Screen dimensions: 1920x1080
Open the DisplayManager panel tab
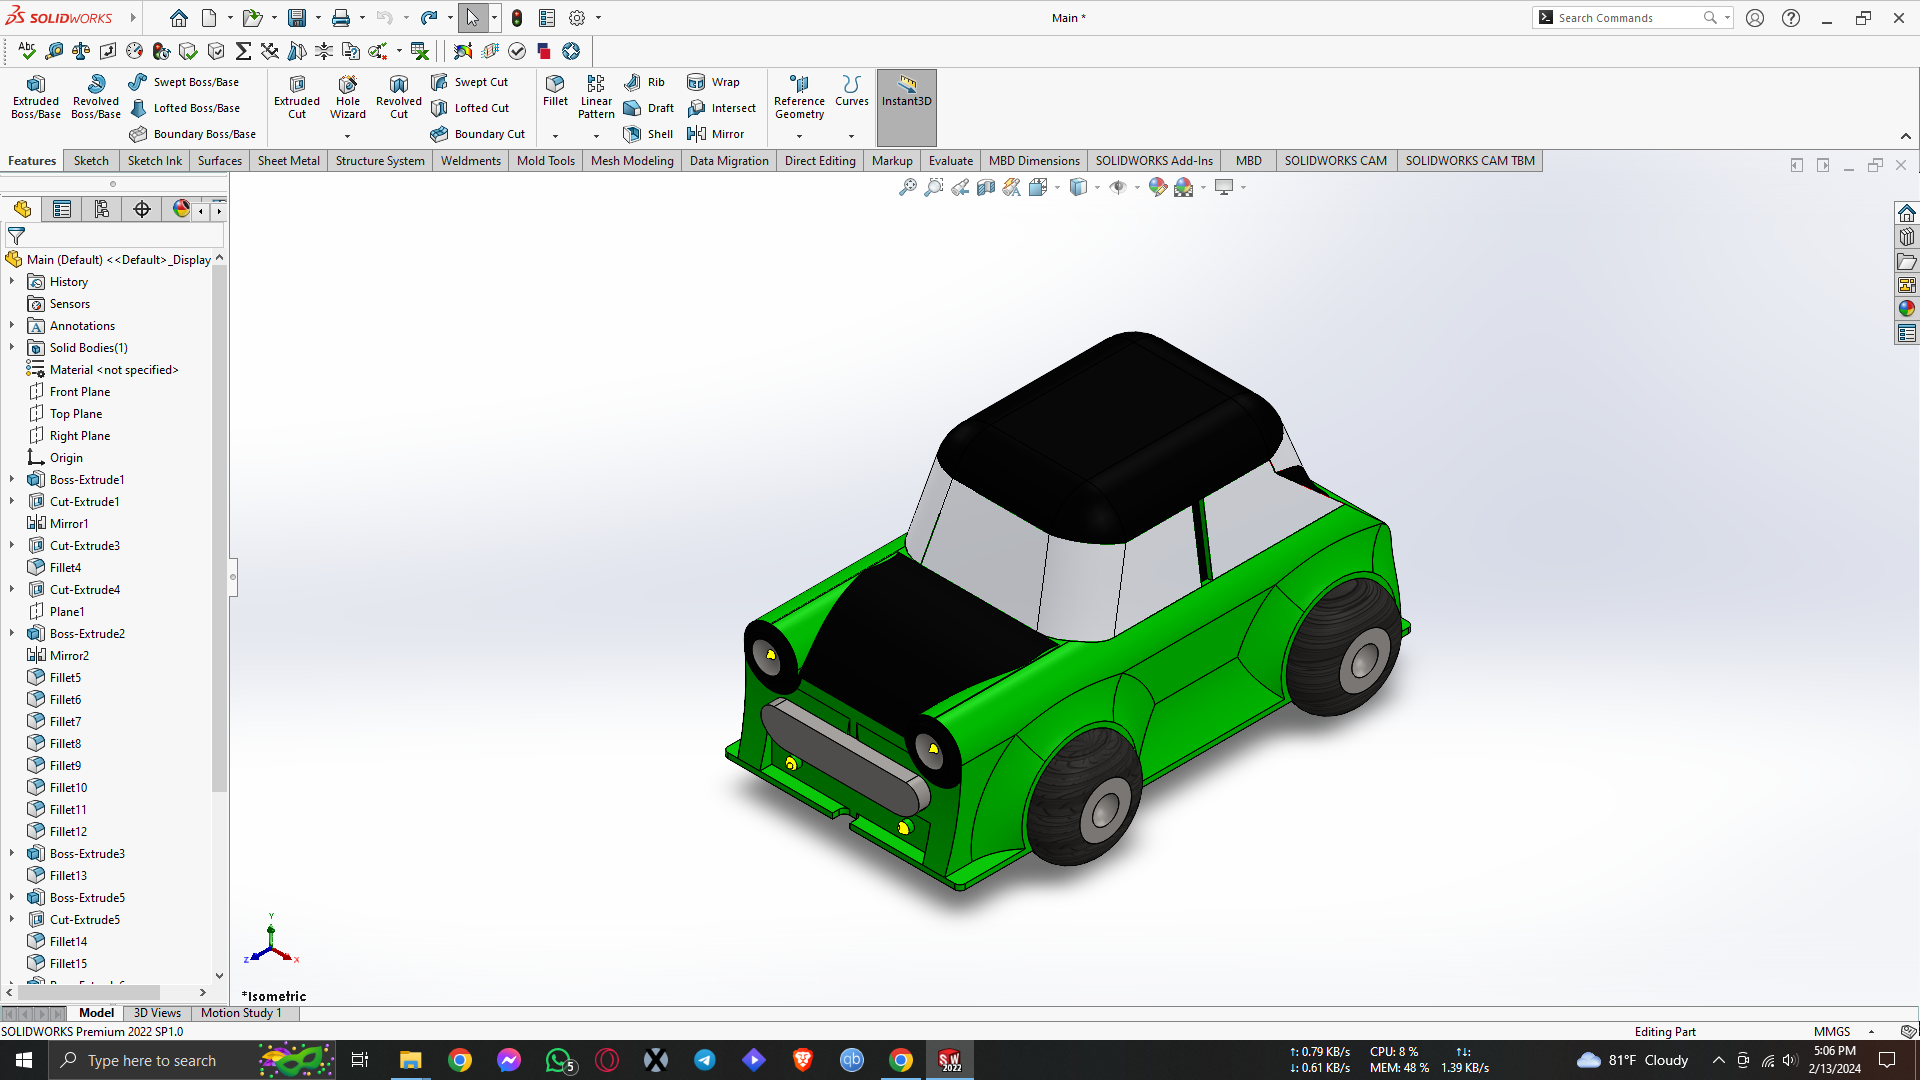tap(181, 209)
